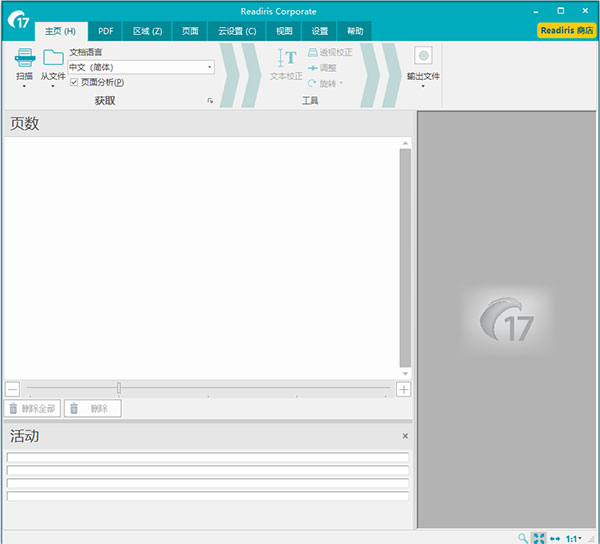
Task: Click the zoom-in plus icon under pages
Action: pyautogui.click(x=403, y=389)
